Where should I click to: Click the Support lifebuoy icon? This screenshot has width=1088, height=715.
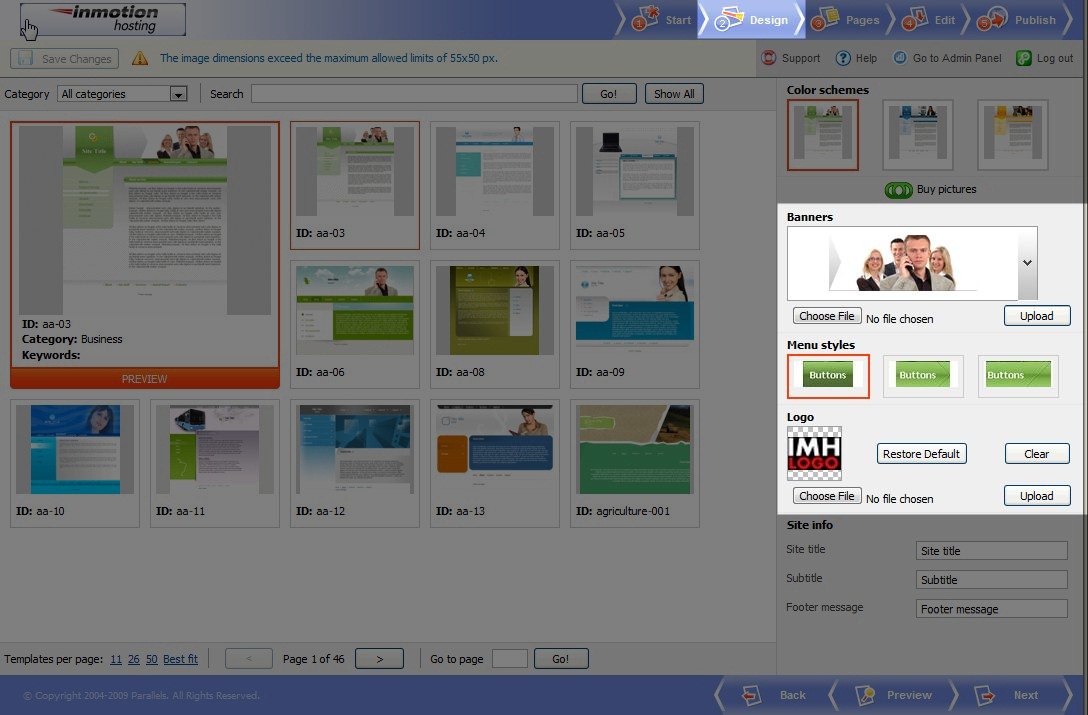768,58
